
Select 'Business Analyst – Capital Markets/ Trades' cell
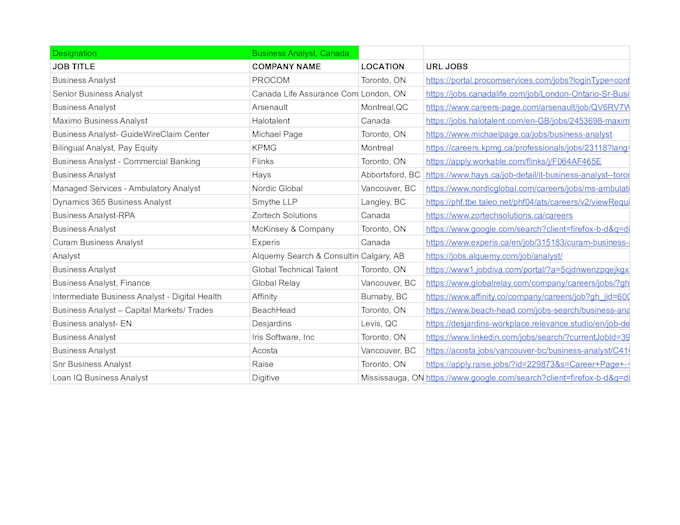tap(150, 310)
